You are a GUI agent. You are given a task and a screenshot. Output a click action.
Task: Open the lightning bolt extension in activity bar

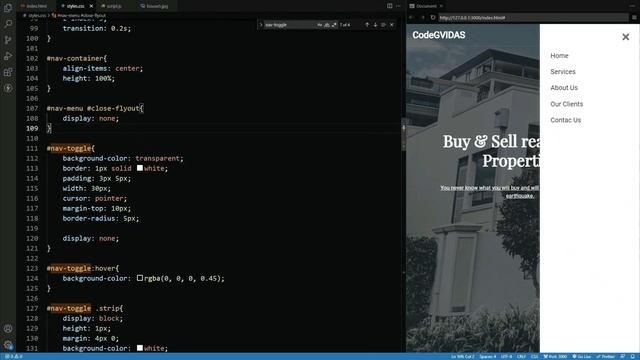pos(8,88)
